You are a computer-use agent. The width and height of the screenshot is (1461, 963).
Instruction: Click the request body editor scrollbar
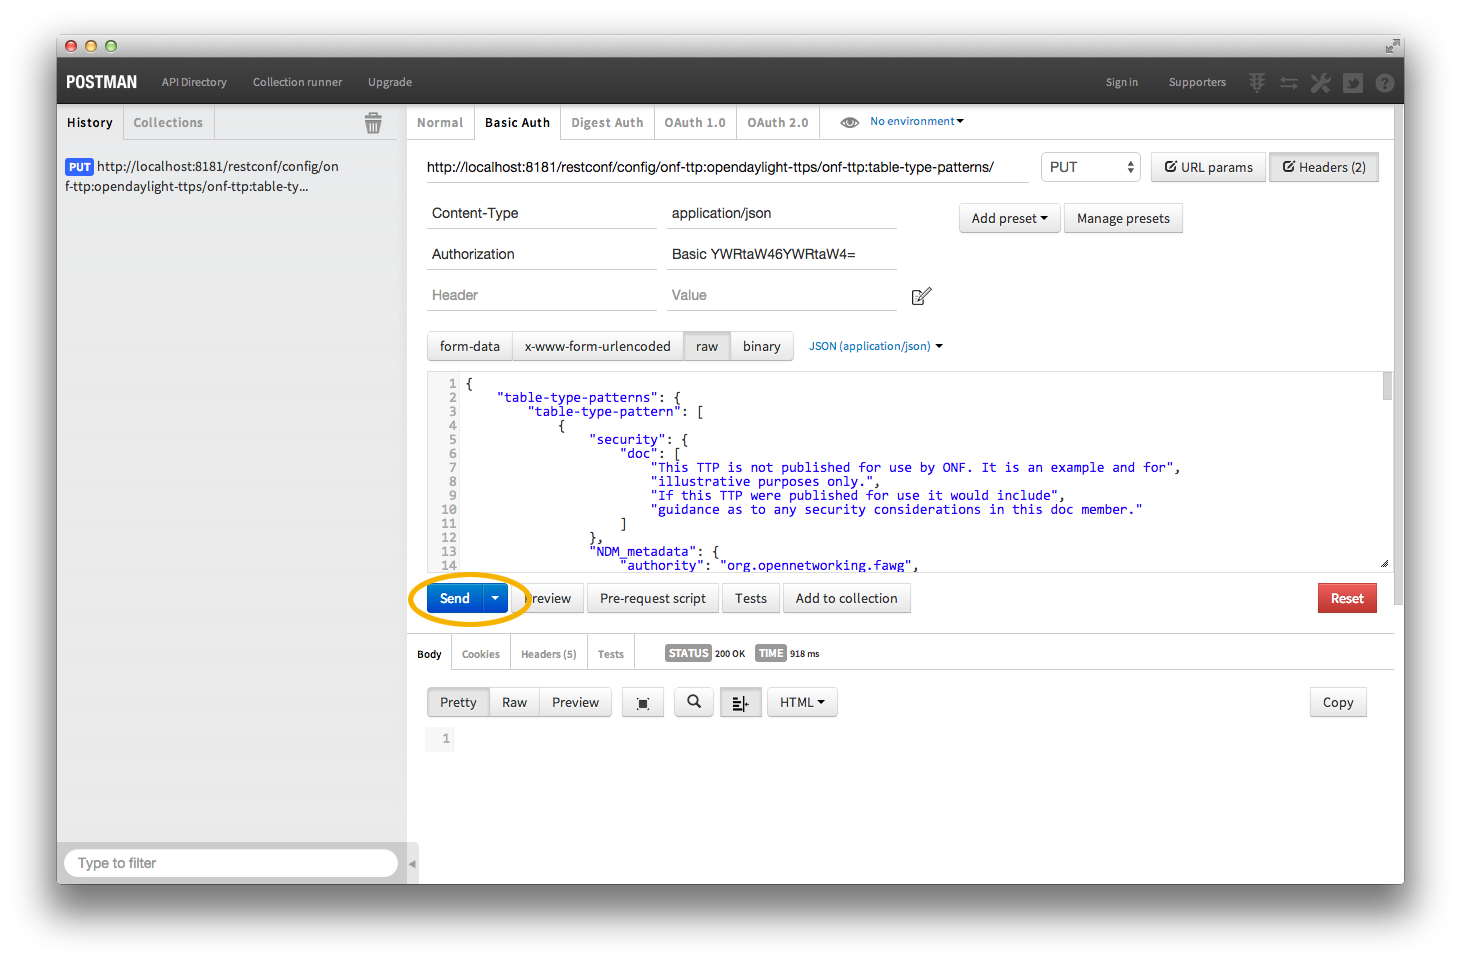[1388, 386]
